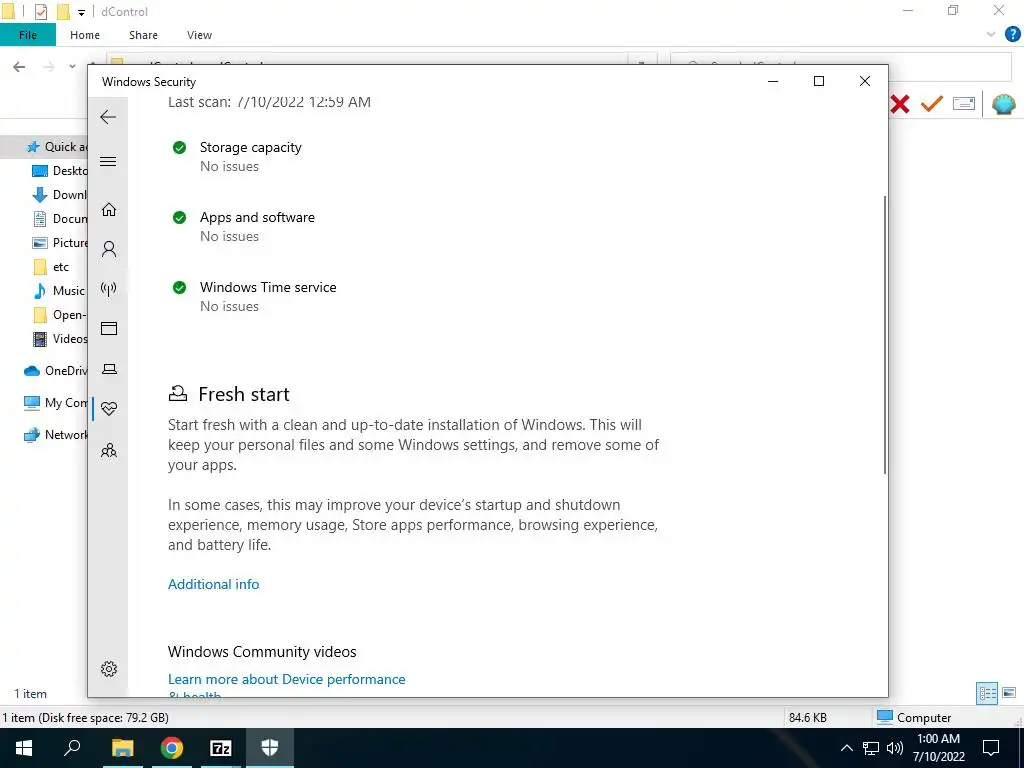The height and width of the screenshot is (768, 1024).
Task: Open the volume control in system tray
Action: point(895,748)
